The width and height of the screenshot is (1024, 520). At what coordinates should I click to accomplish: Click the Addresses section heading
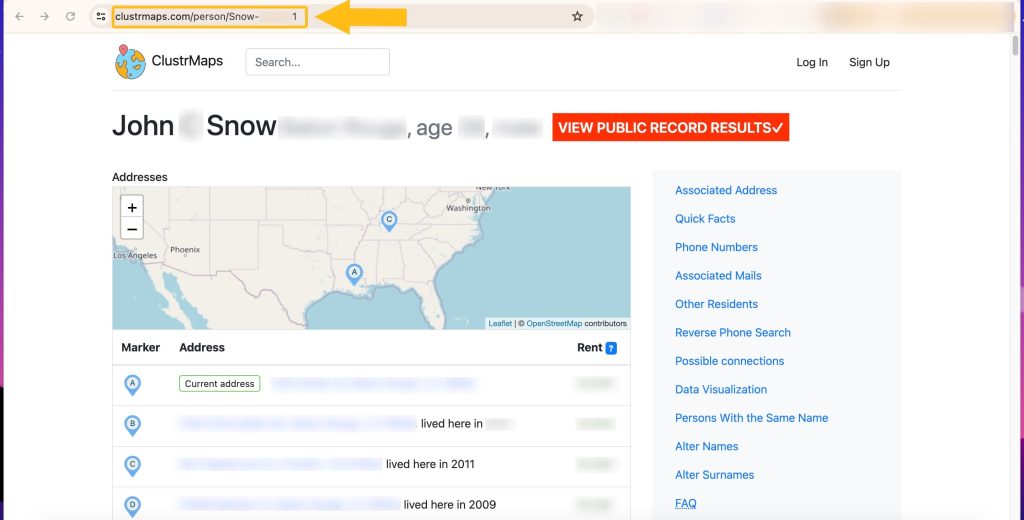point(140,177)
